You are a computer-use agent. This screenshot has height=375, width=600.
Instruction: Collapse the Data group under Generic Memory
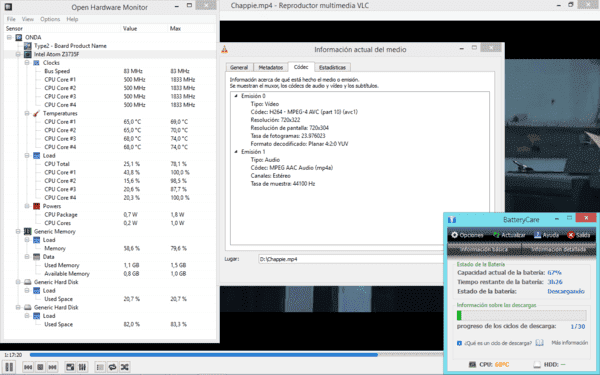coord(27,257)
